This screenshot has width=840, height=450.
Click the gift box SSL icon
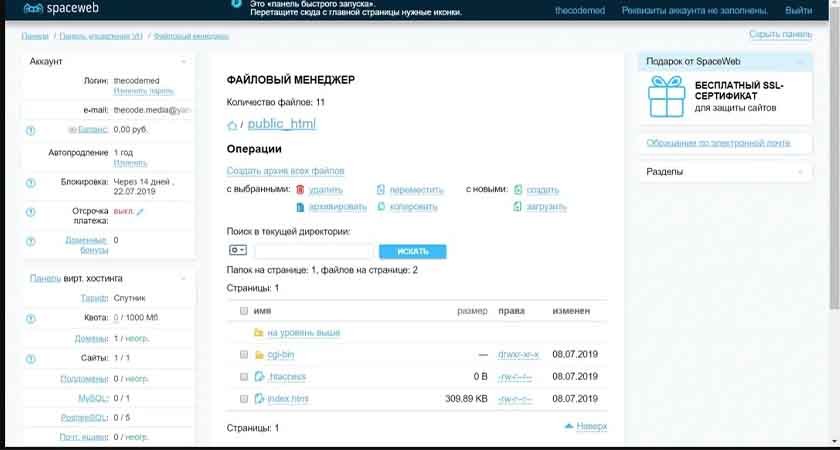pyautogui.click(x=666, y=96)
